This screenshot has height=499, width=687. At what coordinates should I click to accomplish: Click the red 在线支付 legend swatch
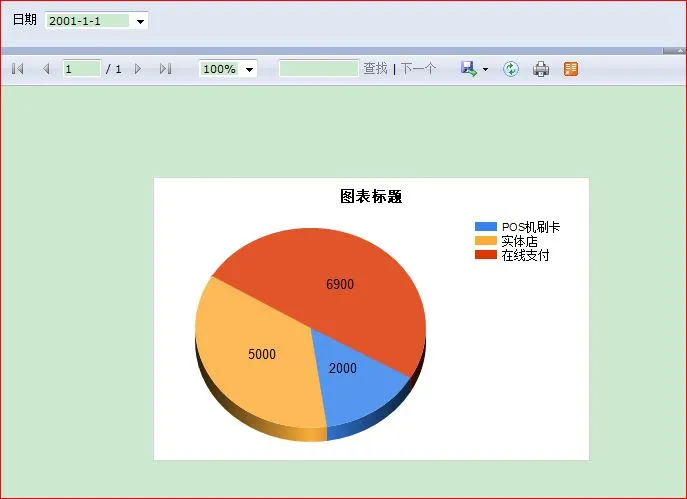pos(485,255)
